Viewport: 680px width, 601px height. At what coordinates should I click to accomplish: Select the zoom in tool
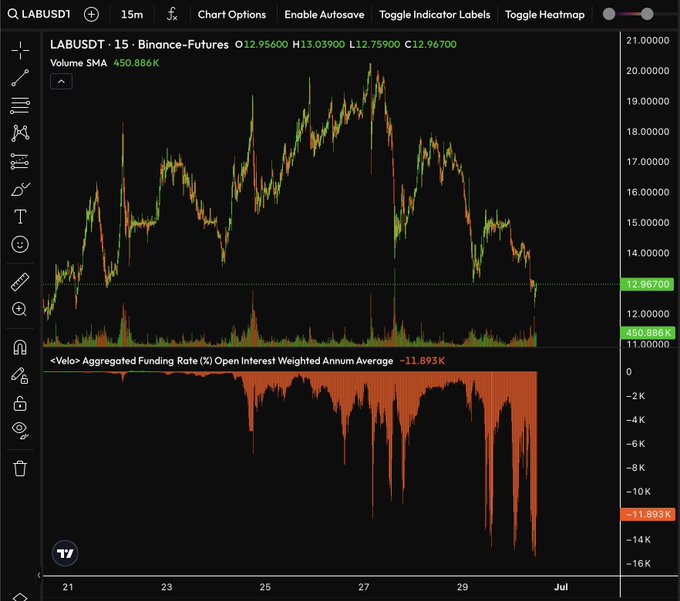(x=20, y=309)
